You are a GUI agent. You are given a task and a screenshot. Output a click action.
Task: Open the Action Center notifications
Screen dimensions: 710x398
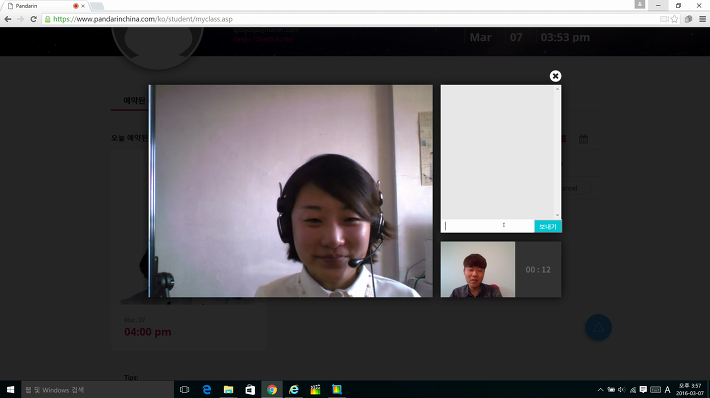click(643, 389)
